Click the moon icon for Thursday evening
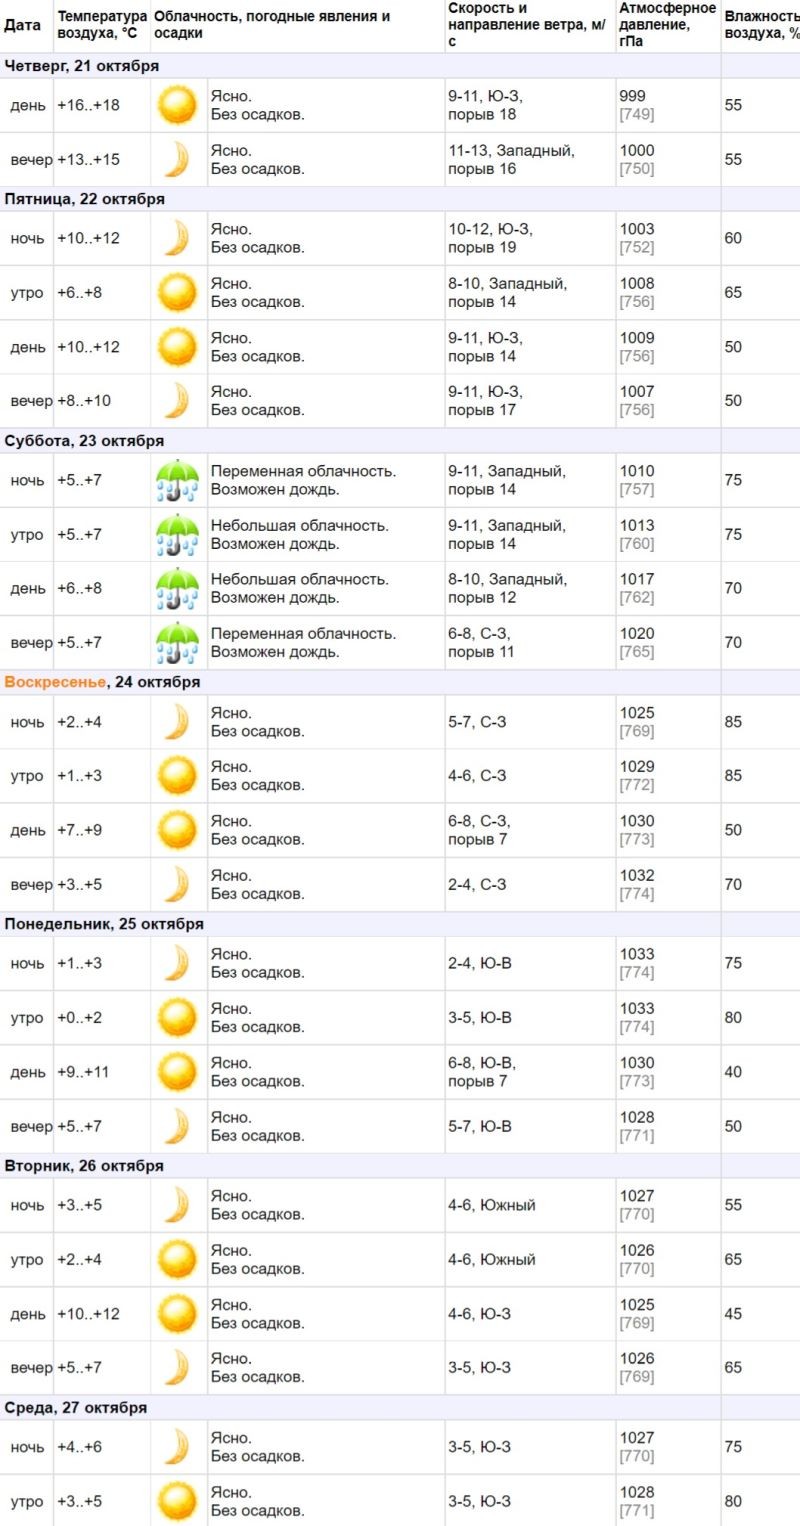The image size is (800, 1526). (x=178, y=159)
